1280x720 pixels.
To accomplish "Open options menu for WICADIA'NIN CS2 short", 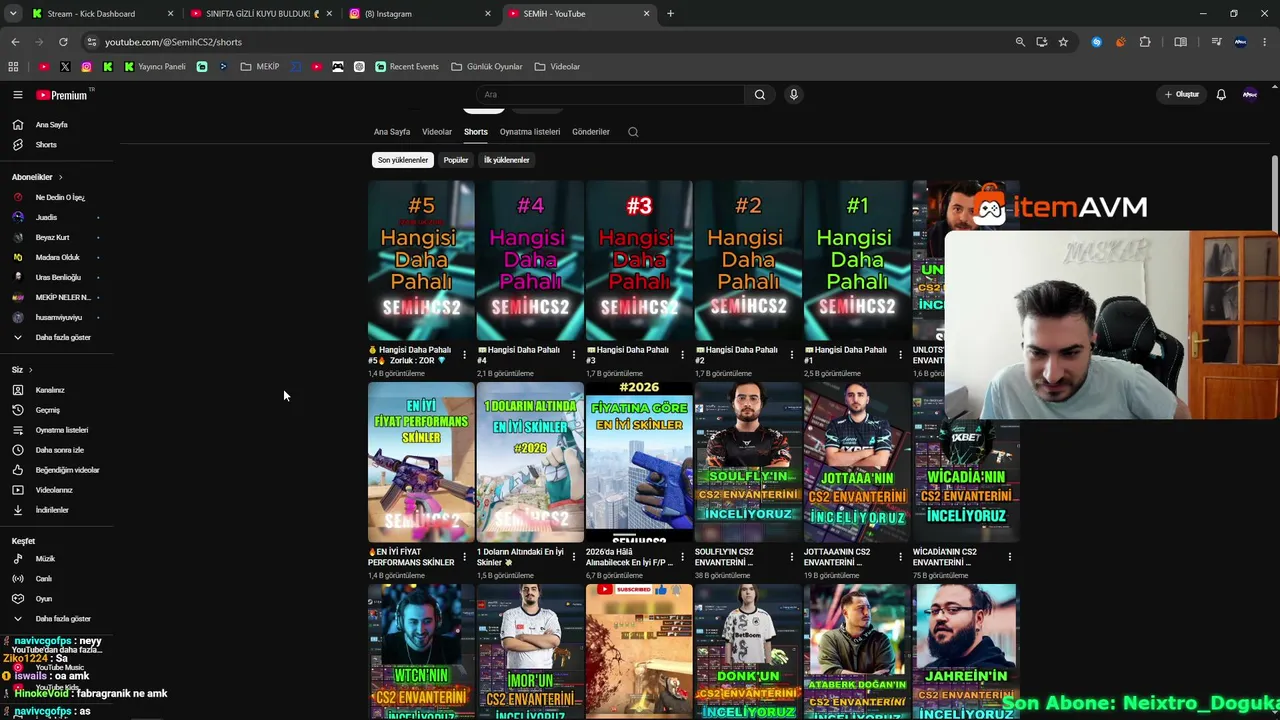I will [1009, 556].
